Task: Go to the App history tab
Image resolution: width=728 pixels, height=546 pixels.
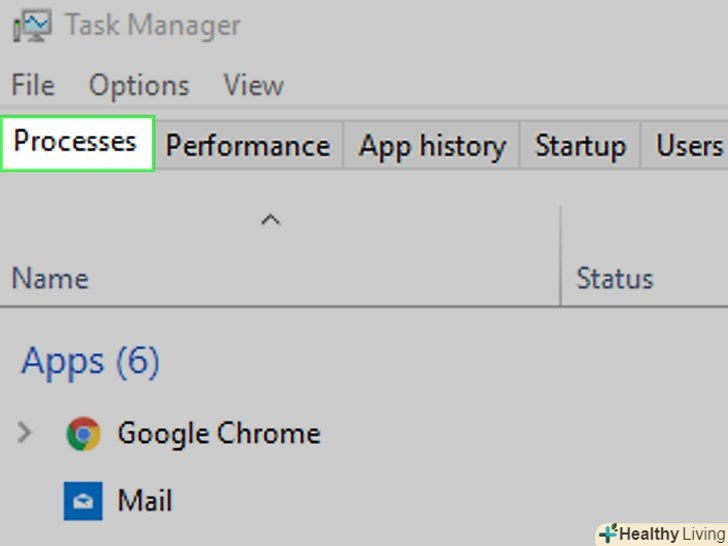Action: tap(432, 146)
